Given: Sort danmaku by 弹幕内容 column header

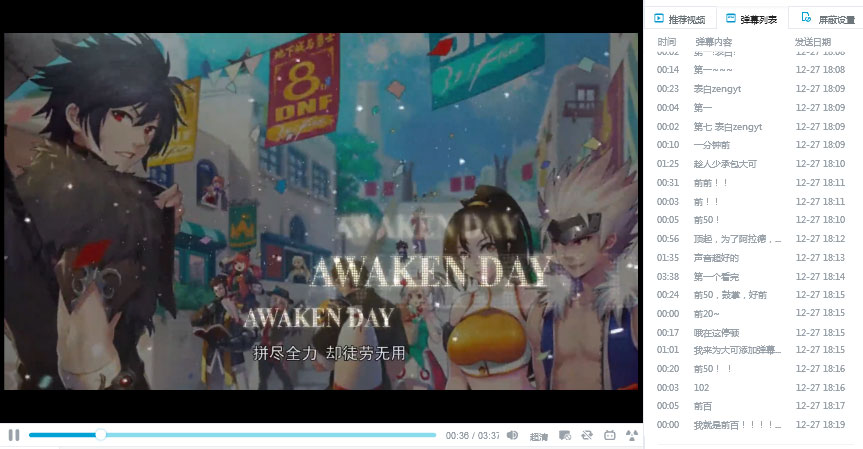Looking at the screenshot, I should [713, 42].
